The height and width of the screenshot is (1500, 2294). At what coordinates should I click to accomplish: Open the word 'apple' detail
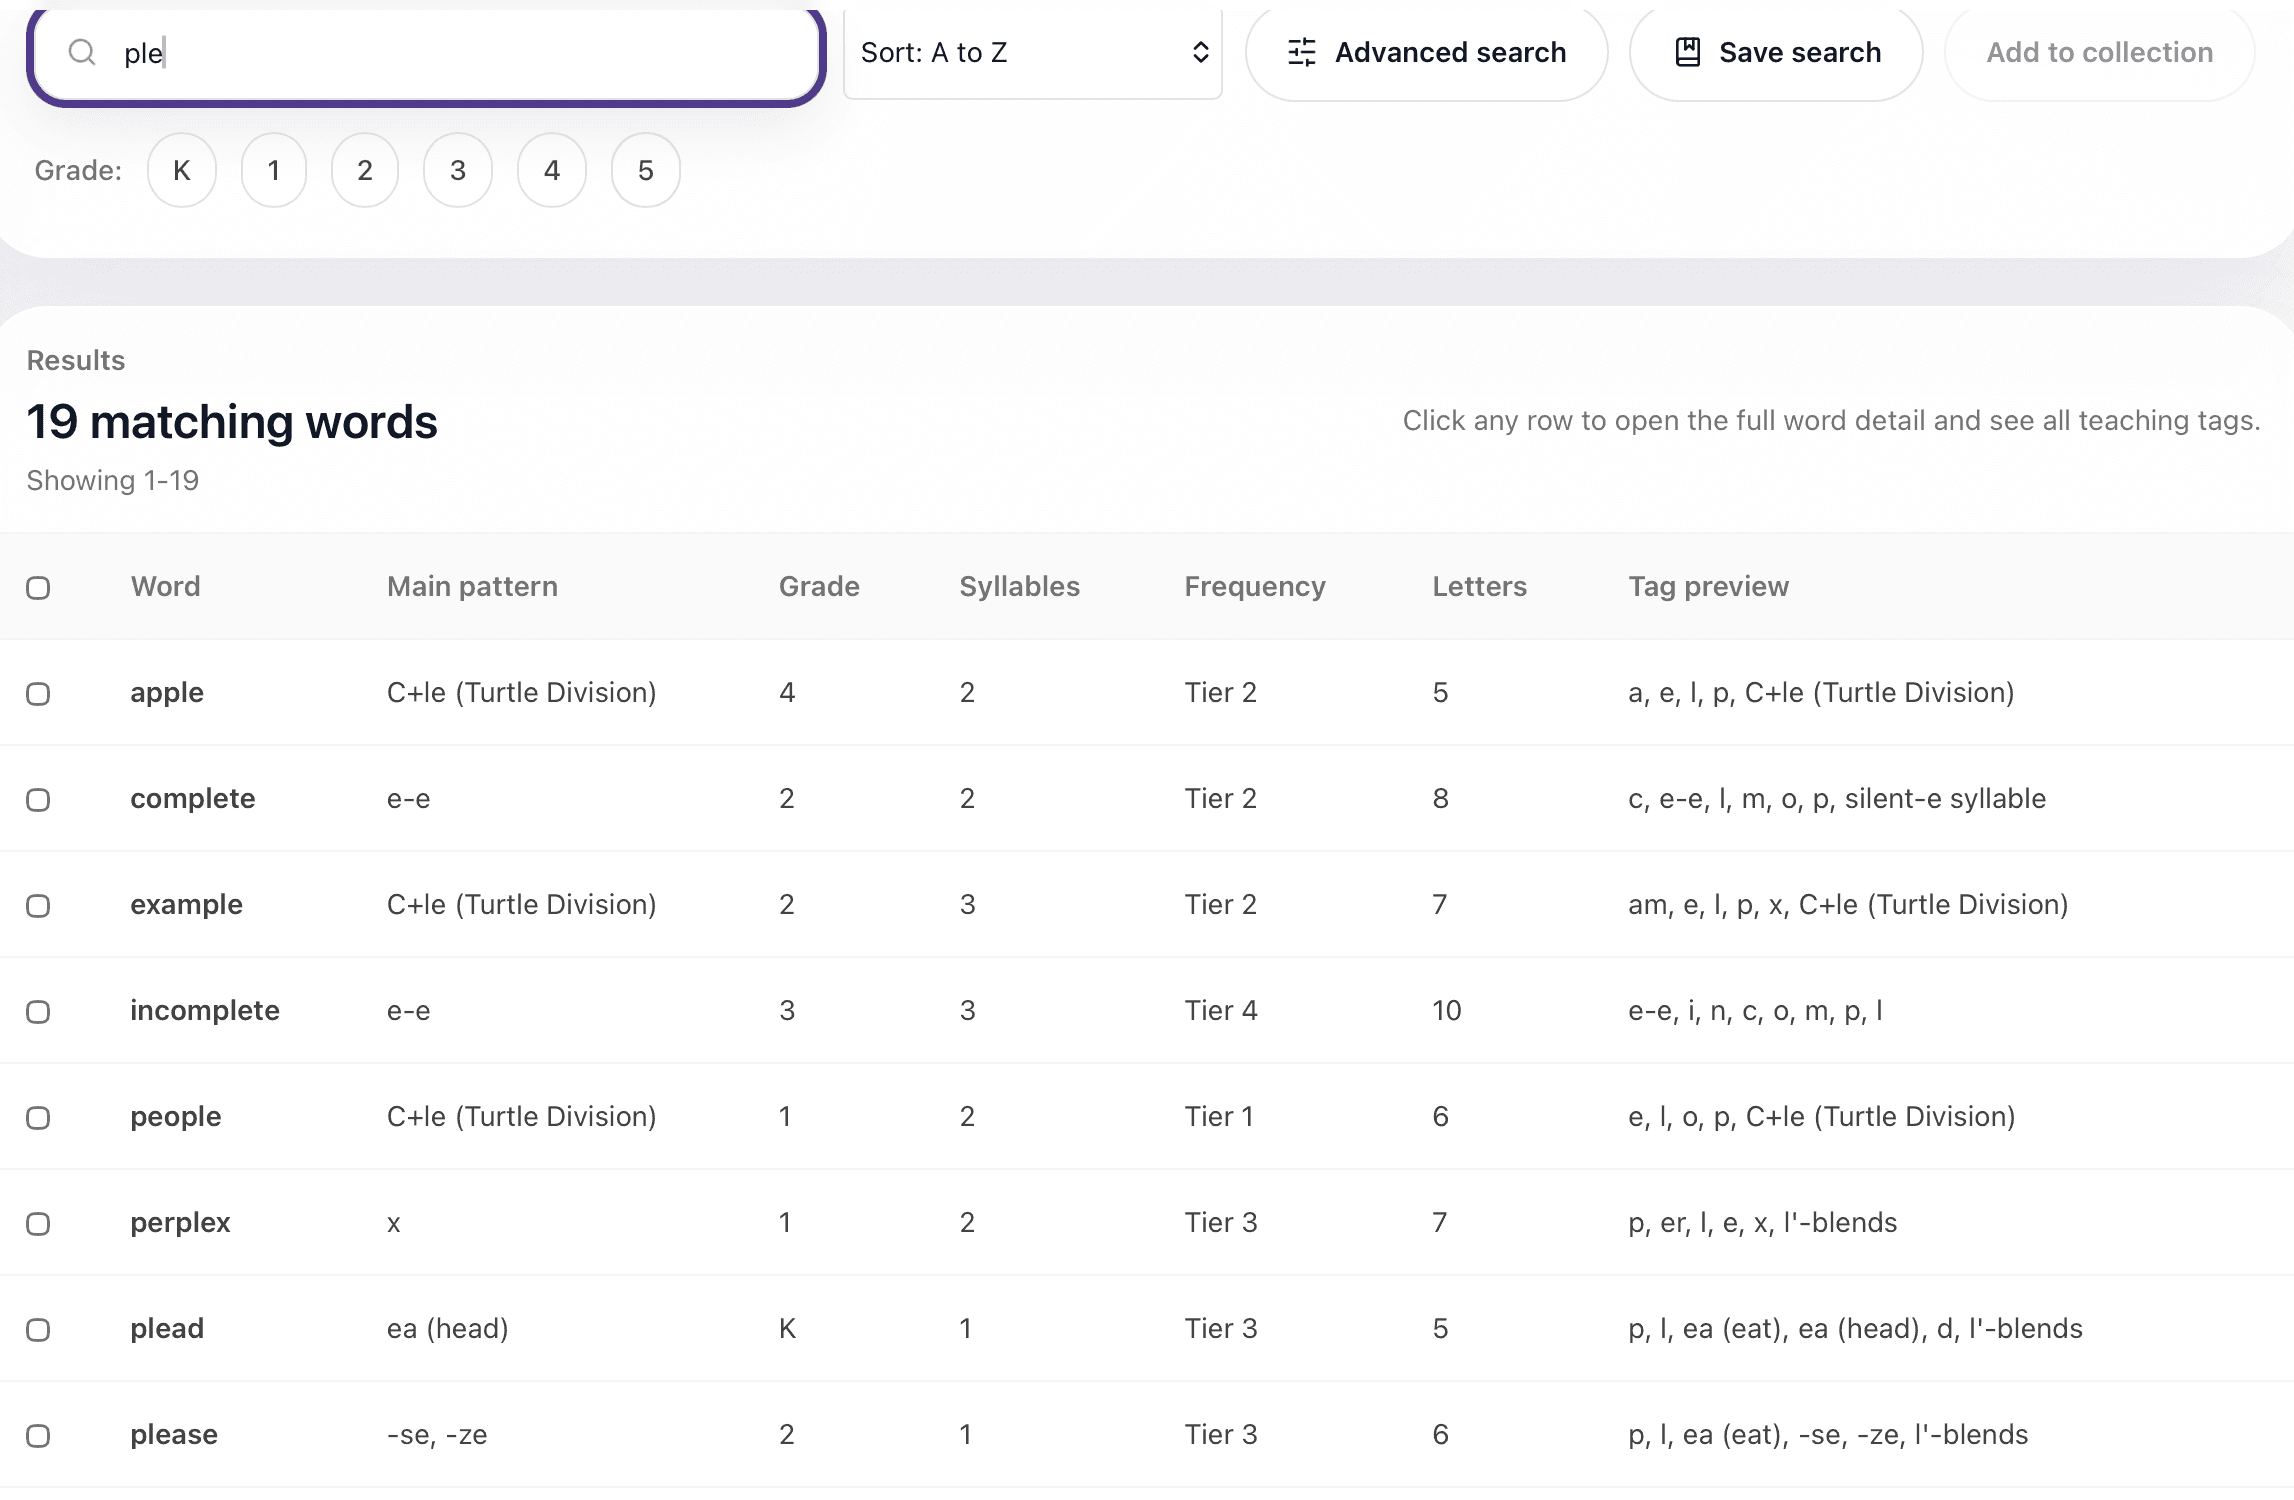pyautogui.click(x=167, y=692)
